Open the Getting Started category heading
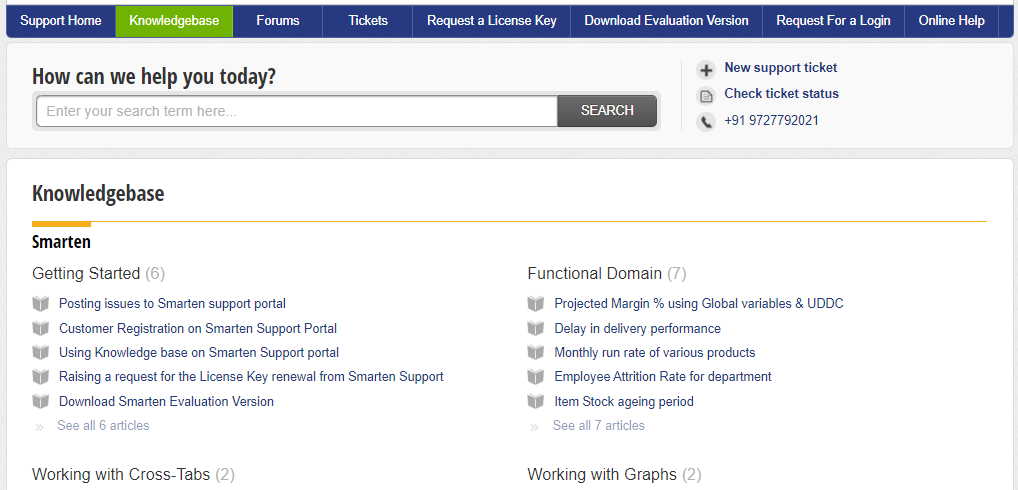 click(x=86, y=274)
